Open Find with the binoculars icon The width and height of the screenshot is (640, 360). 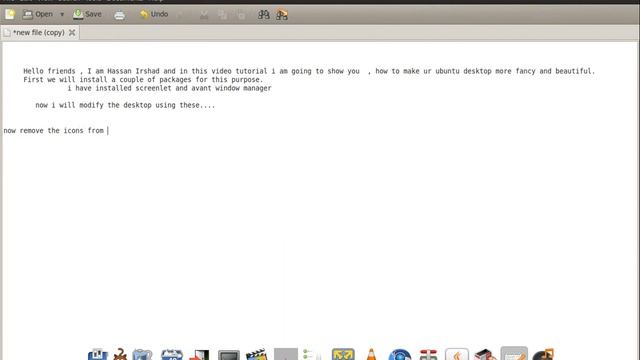click(264, 15)
